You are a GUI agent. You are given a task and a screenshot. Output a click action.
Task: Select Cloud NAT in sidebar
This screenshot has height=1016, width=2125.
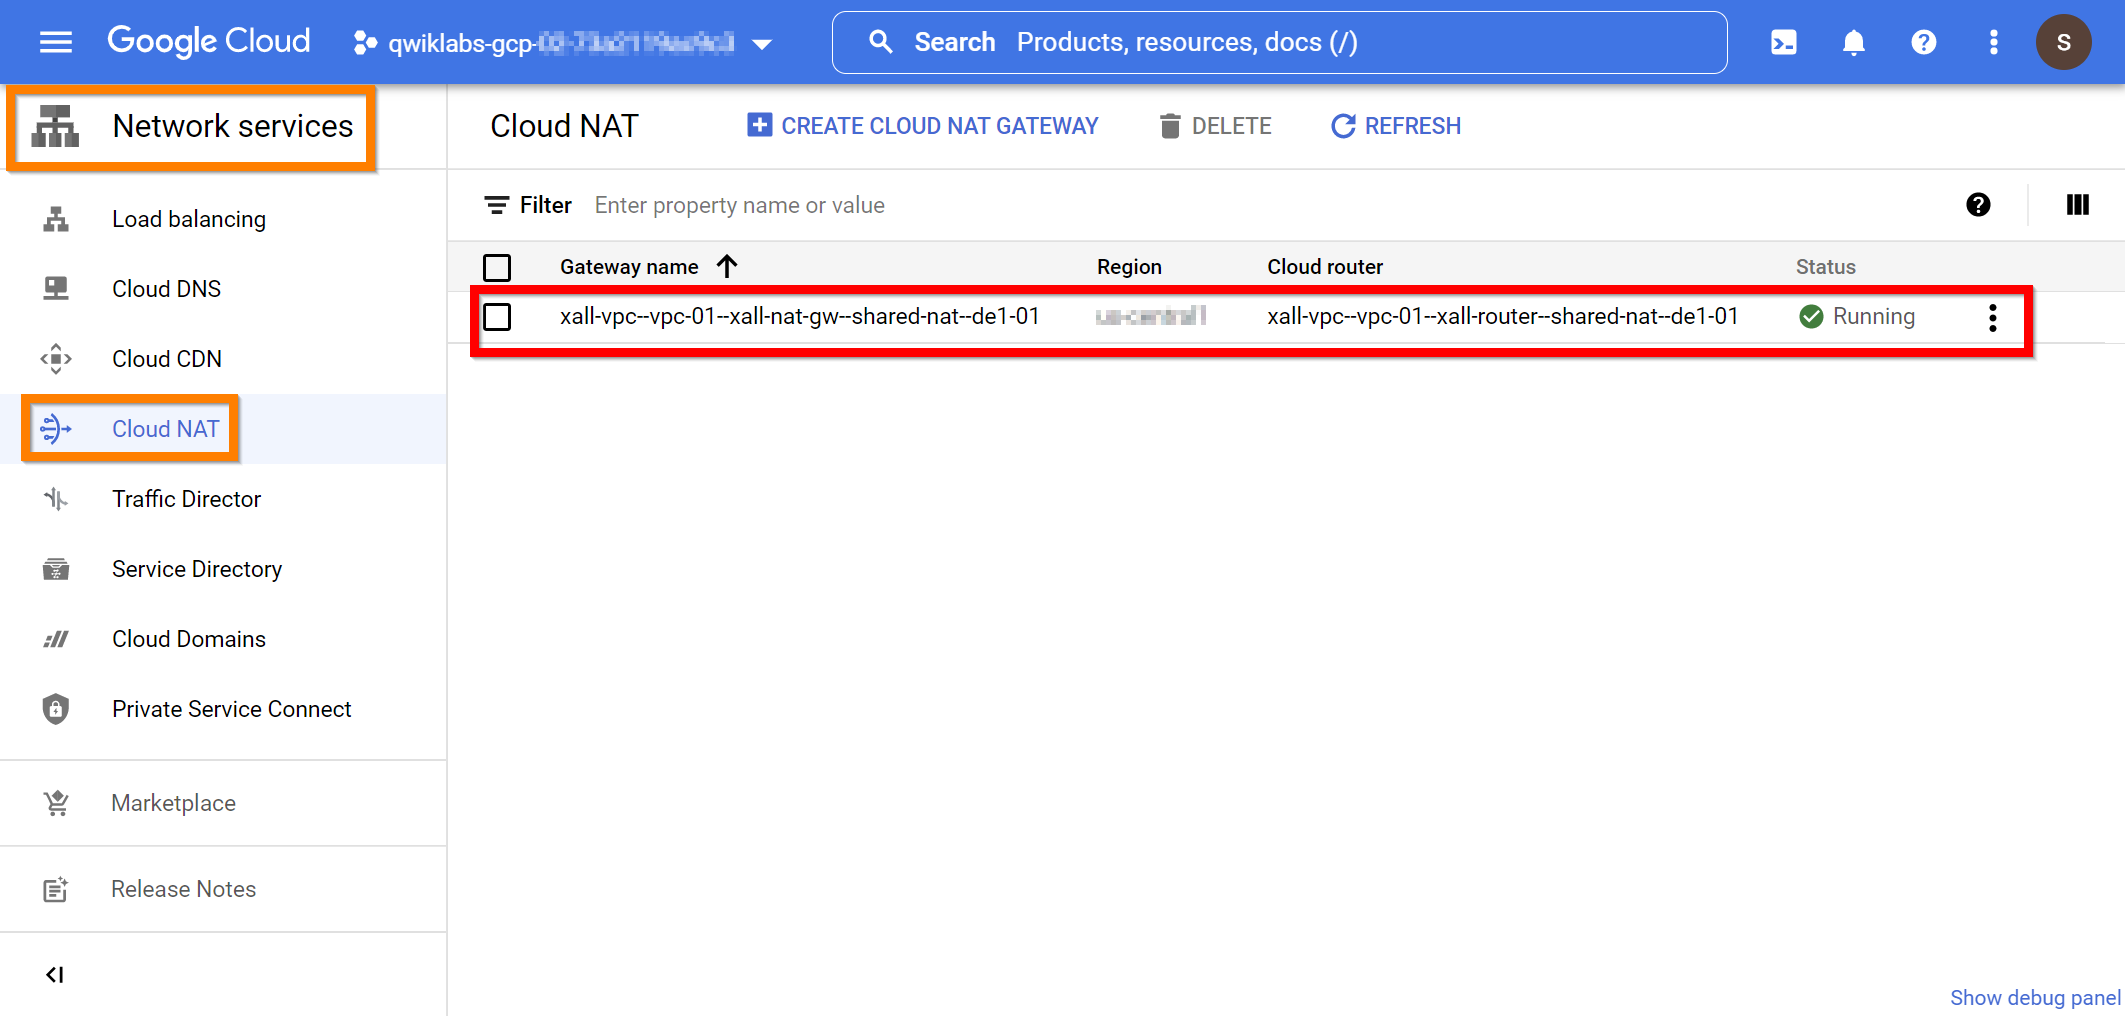(x=166, y=429)
